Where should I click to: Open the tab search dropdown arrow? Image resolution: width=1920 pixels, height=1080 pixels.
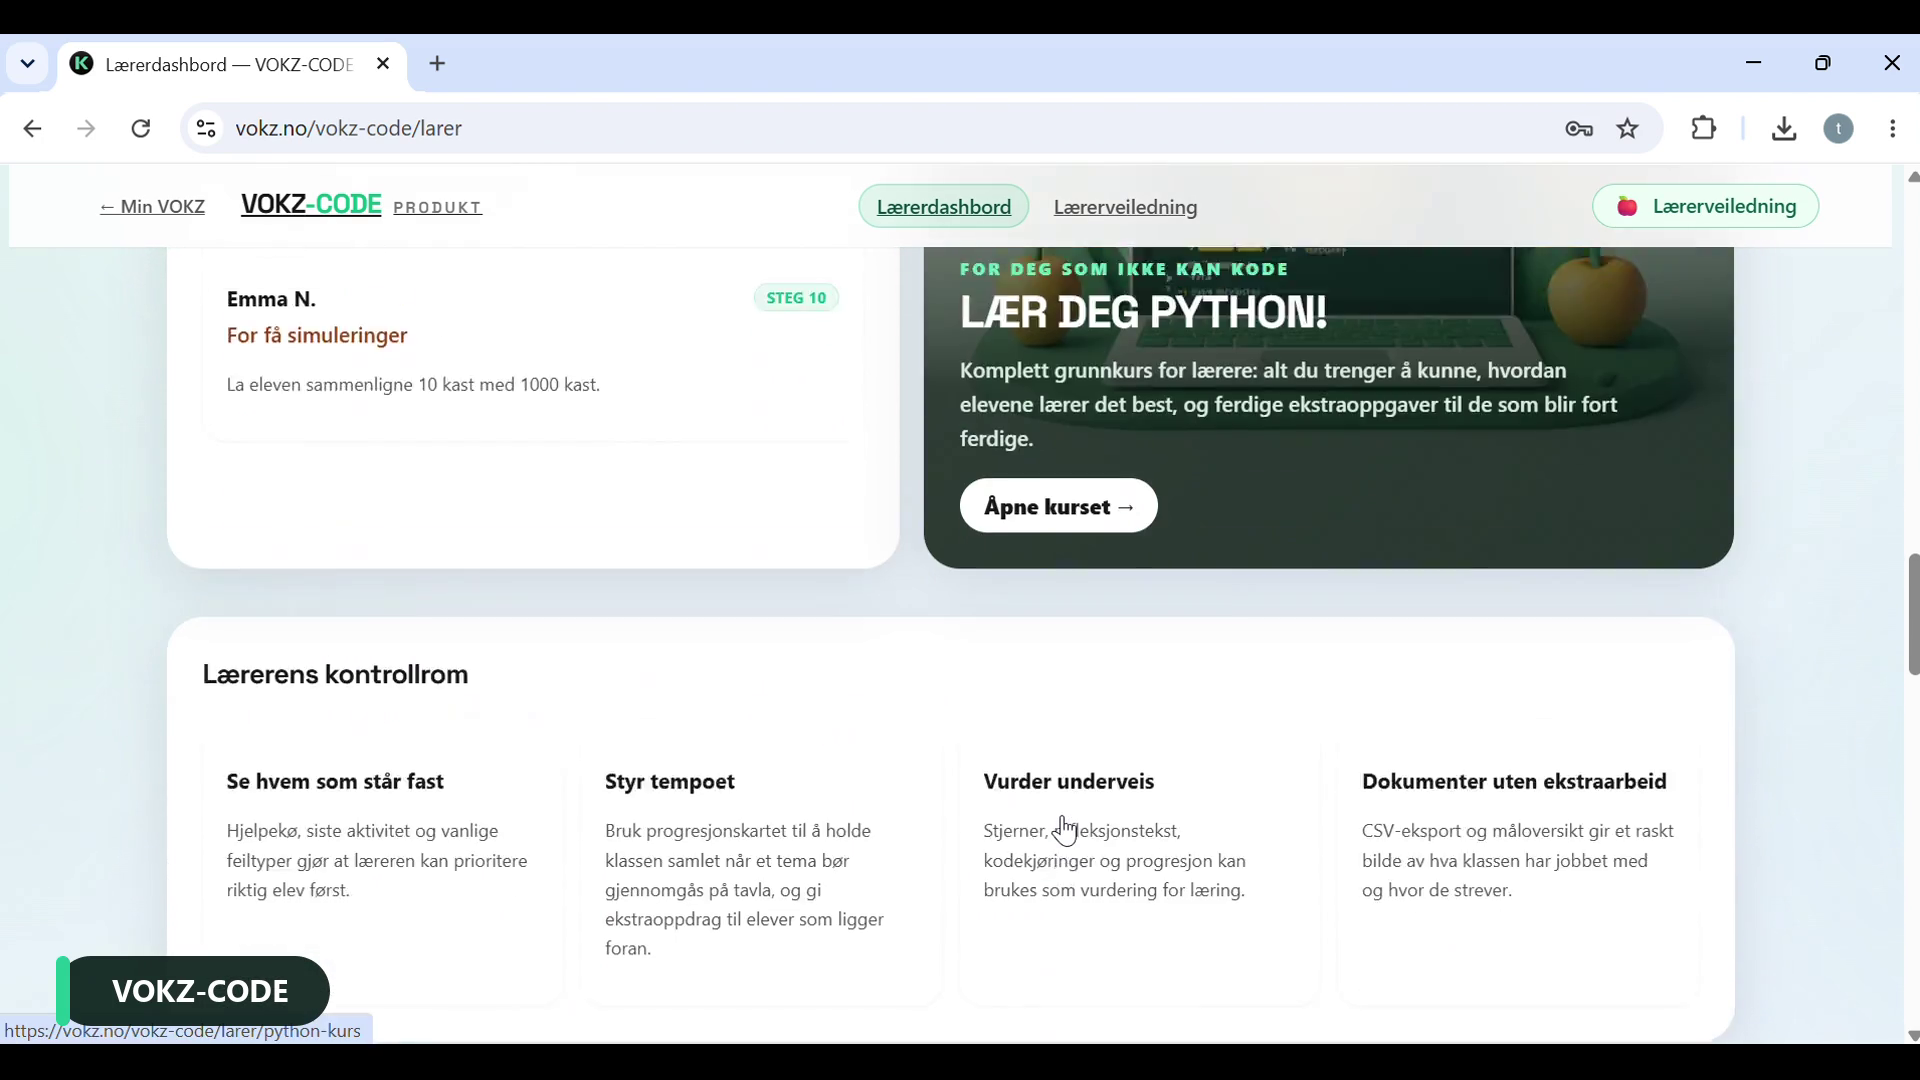(x=27, y=65)
